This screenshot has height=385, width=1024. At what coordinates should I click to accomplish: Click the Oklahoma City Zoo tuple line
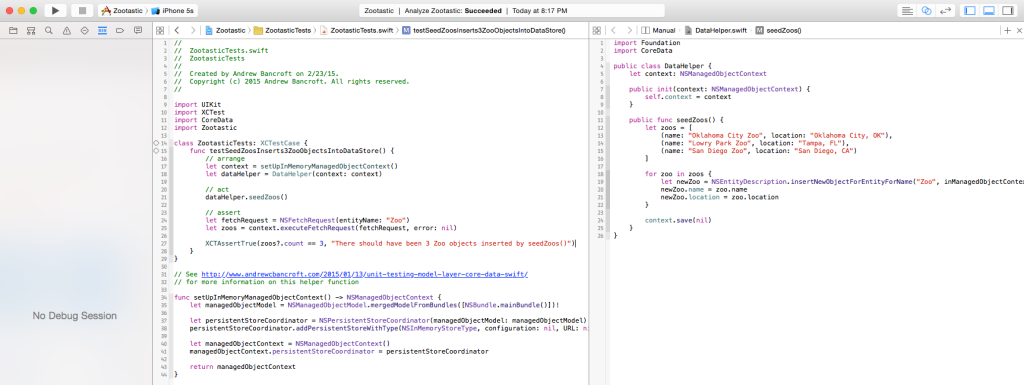[776, 135]
